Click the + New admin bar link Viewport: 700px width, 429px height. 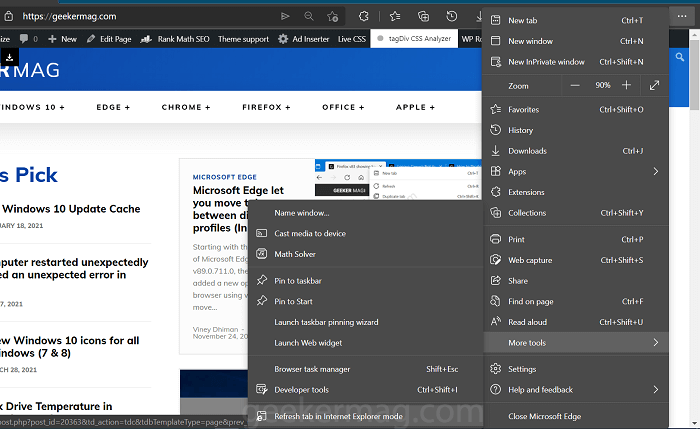[62, 39]
